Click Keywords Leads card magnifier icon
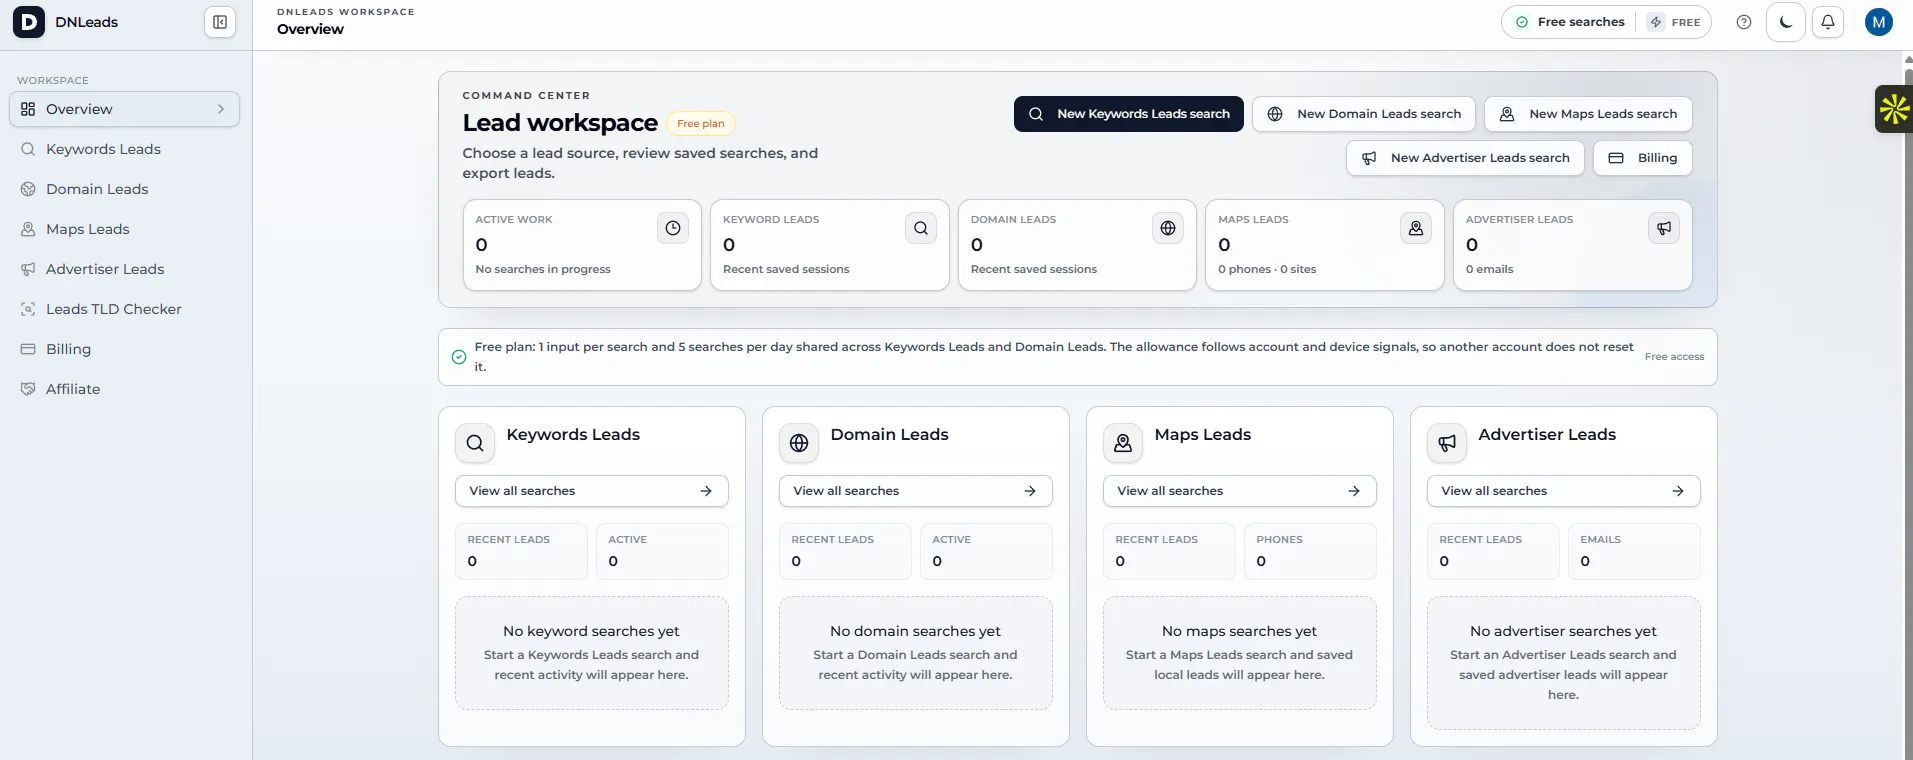 (x=475, y=443)
